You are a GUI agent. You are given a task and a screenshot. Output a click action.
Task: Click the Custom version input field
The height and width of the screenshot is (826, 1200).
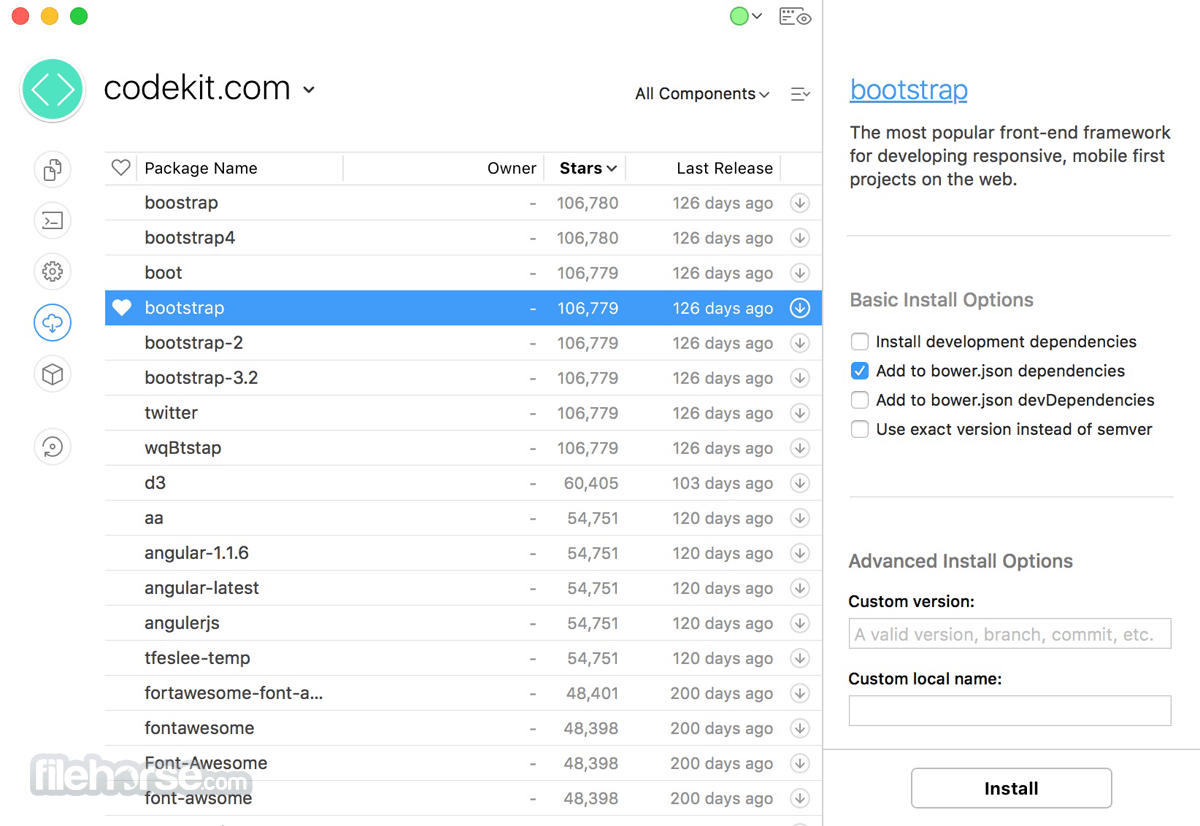[x=1010, y=634]
